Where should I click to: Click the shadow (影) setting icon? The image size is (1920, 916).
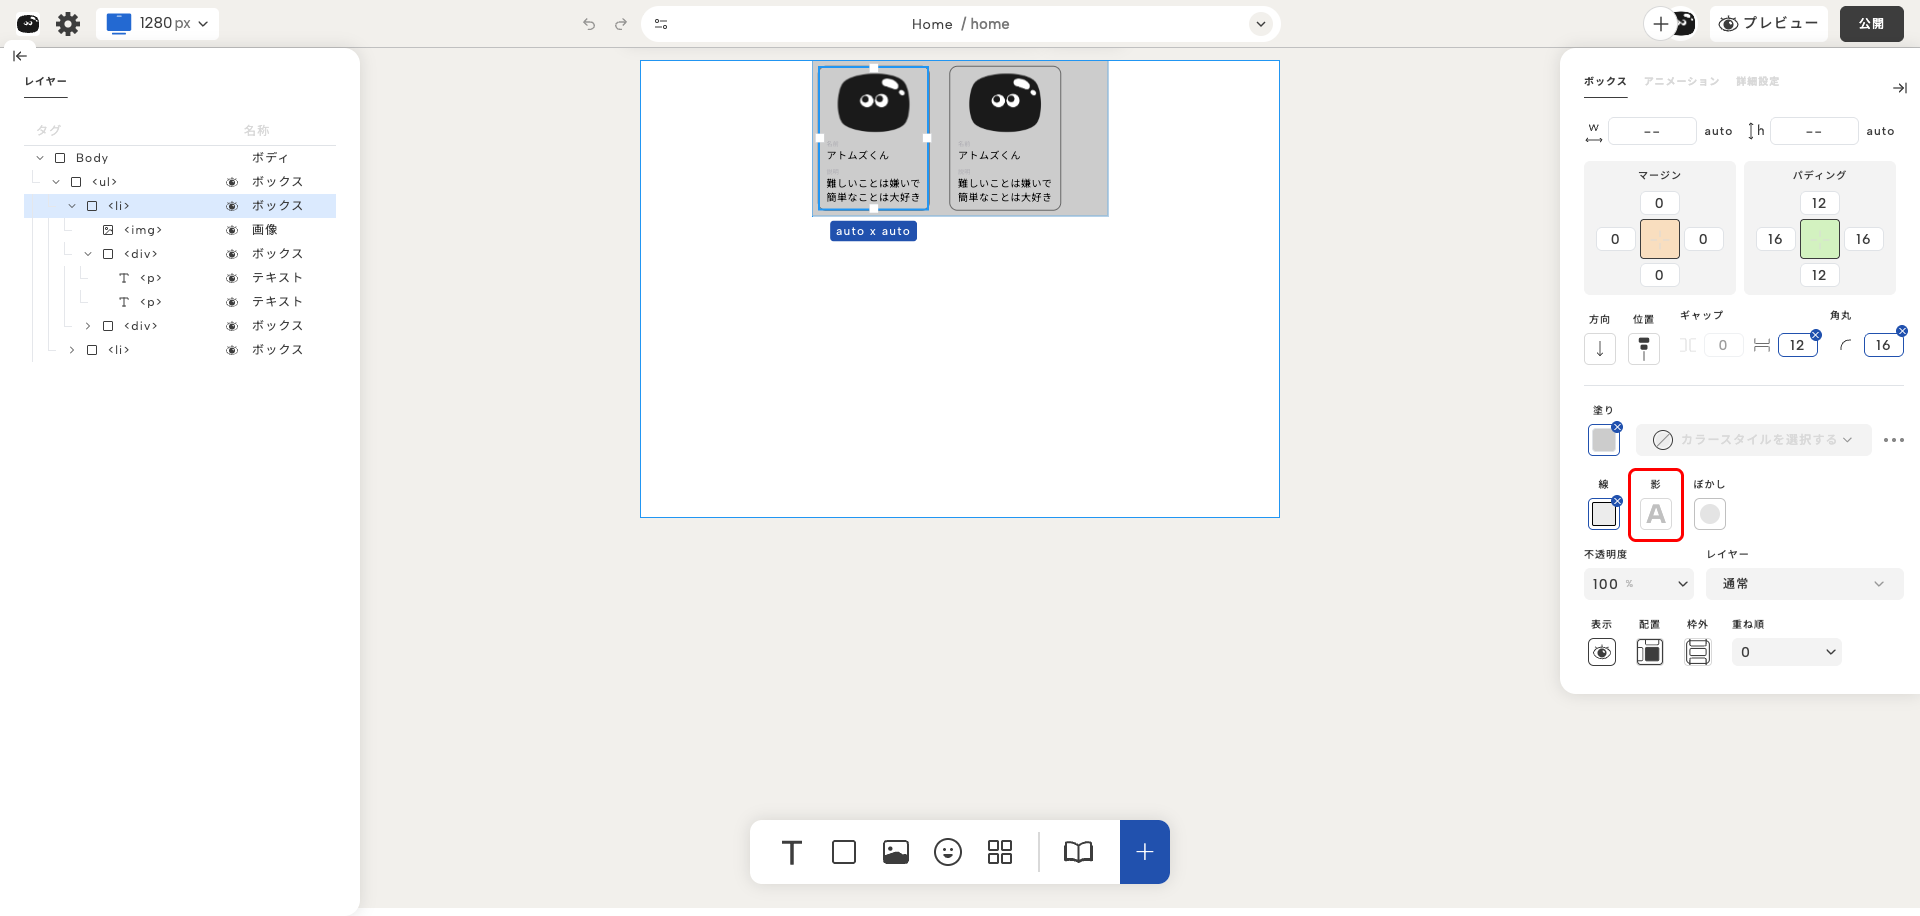click(x=1656, y=514)
